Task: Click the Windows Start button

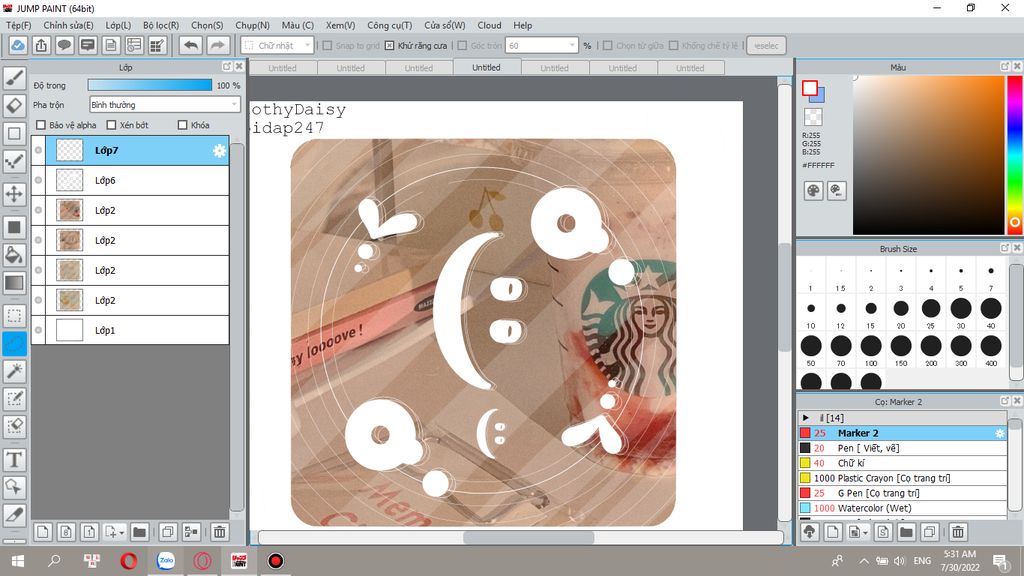Action: (x=18, y=560)
